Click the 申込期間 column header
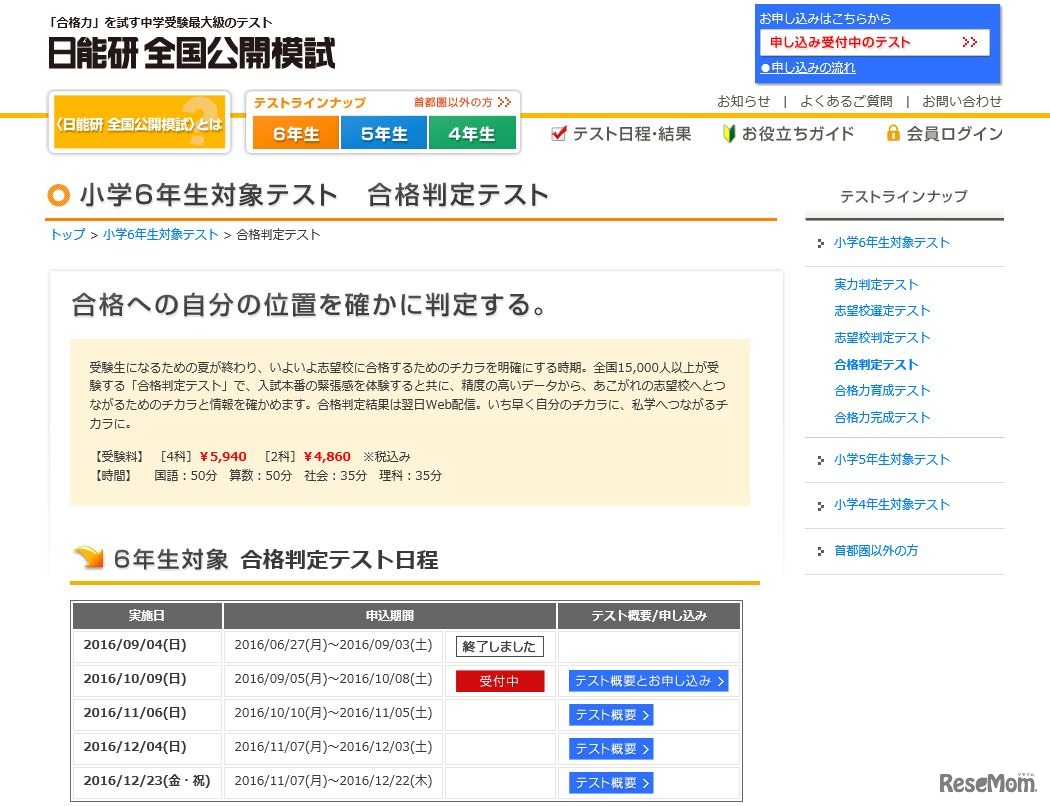1050x806 pixels. click(x=390, y=616)
